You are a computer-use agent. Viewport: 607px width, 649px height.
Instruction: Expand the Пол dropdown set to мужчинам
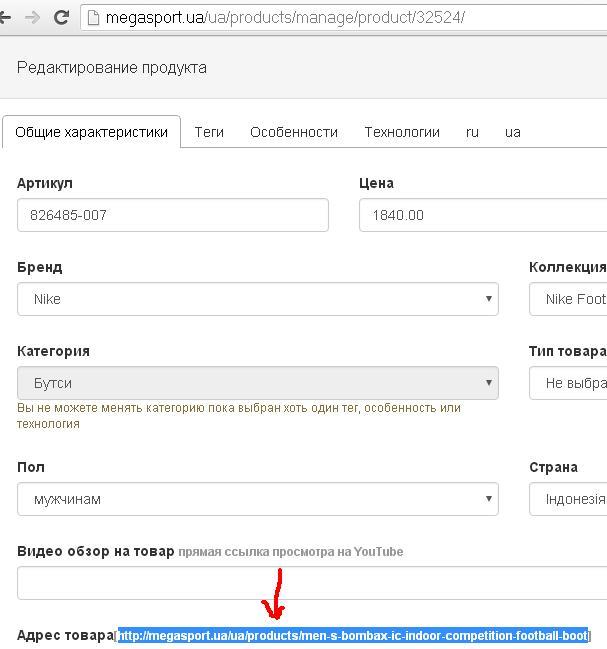click(x=257, y=499)
